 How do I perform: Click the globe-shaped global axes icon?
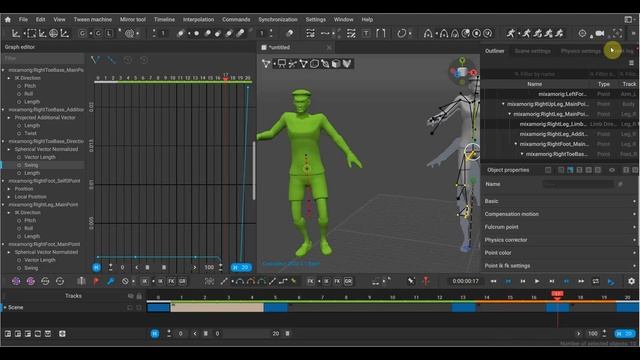pos(53,33)
